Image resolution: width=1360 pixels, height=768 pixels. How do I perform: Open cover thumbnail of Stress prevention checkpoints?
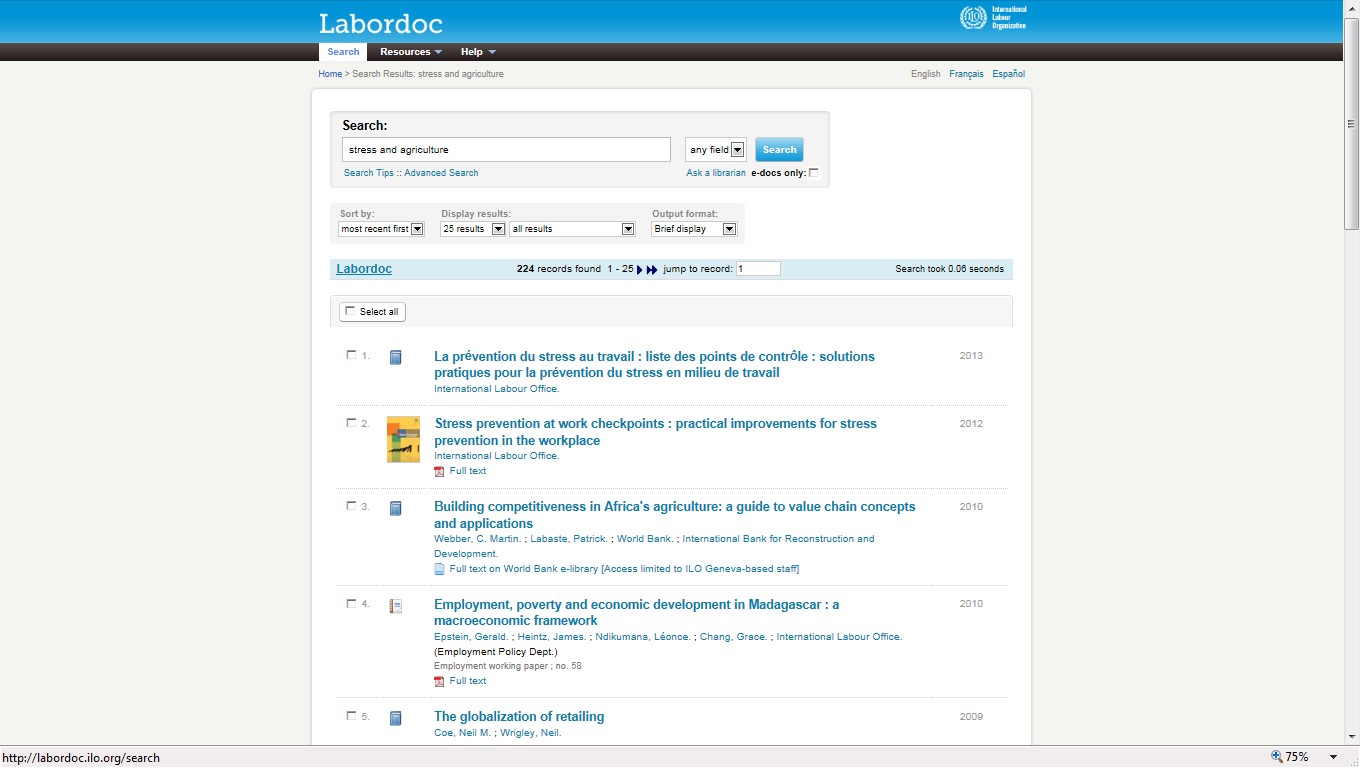tap(403, 439)
